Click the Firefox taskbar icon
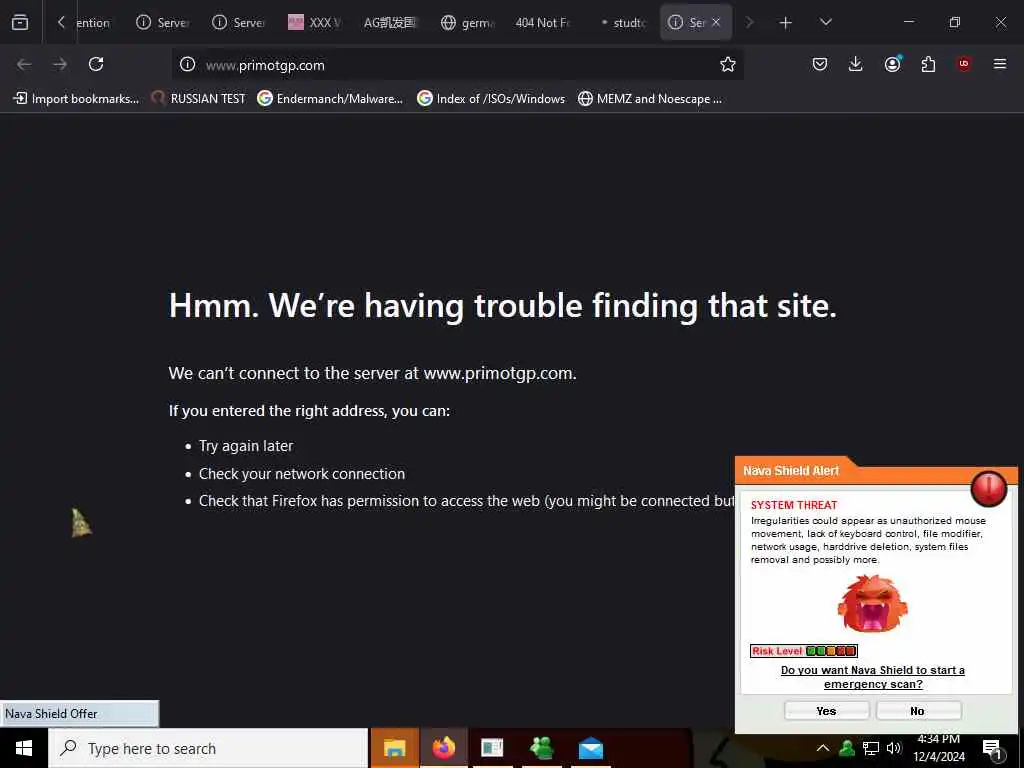This screenshot has width=1024, height=768. coord(443,748)
